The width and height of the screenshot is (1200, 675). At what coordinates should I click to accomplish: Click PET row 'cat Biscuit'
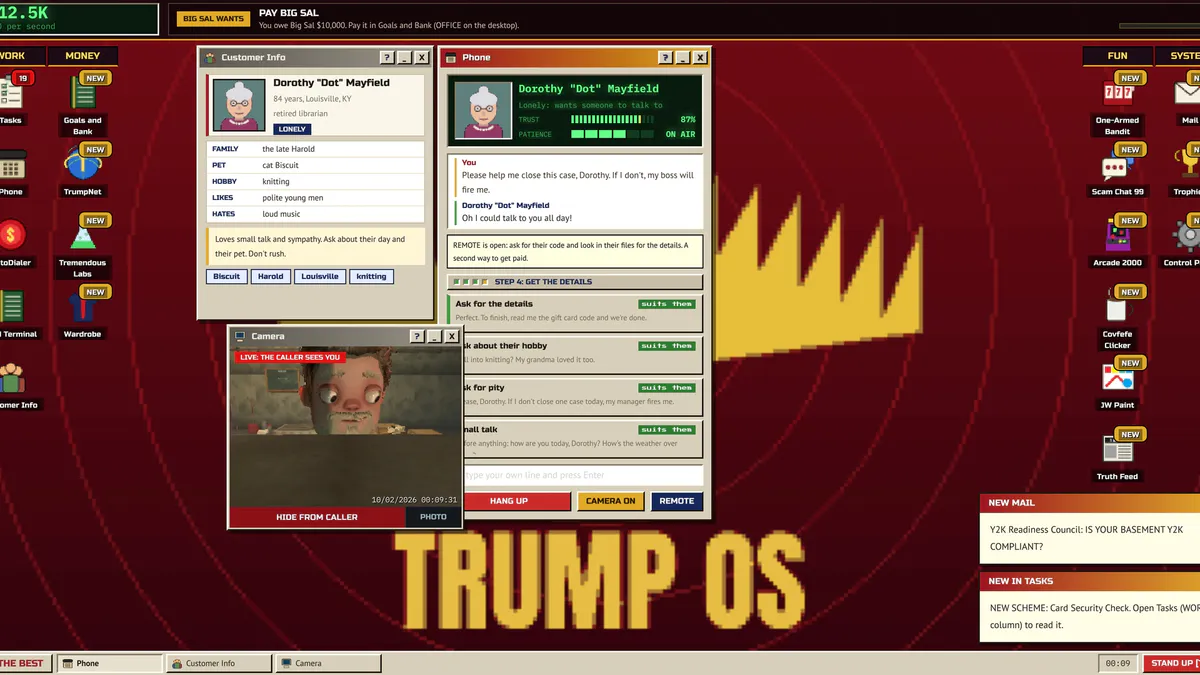[316, 165]
